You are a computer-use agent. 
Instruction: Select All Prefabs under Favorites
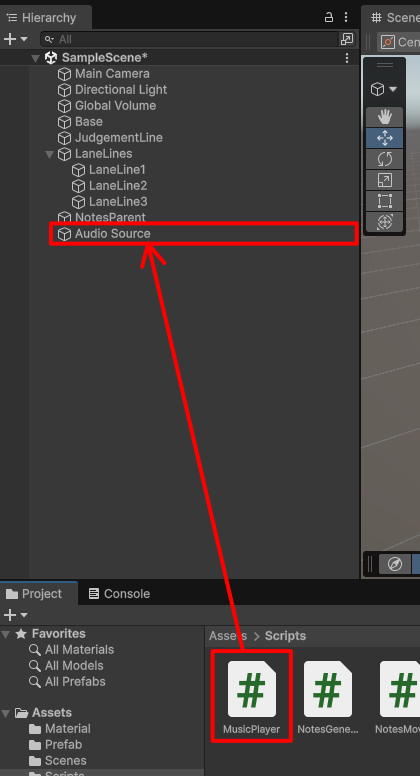pos(75,681)
